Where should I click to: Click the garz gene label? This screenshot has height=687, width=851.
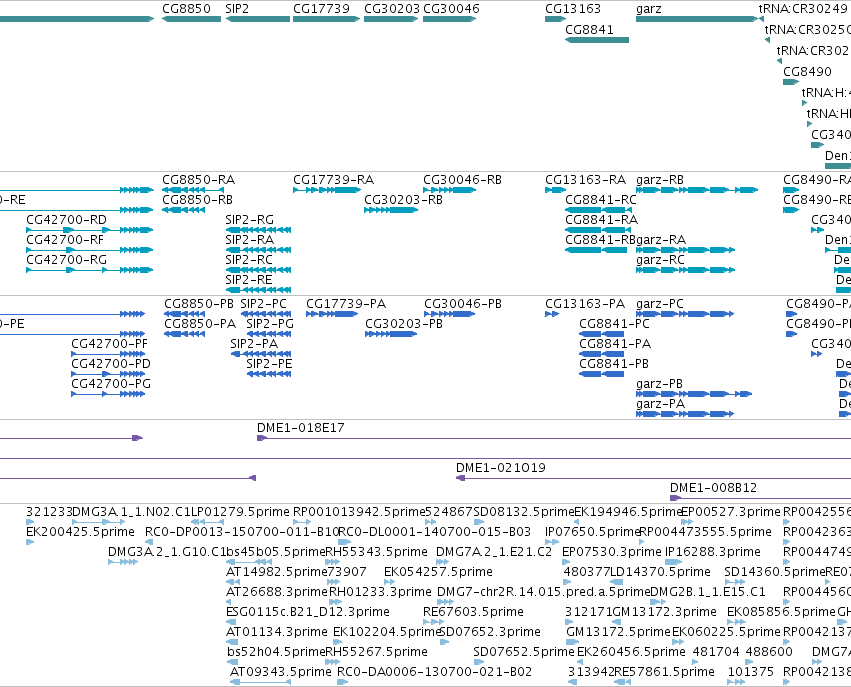coord(649,9)
